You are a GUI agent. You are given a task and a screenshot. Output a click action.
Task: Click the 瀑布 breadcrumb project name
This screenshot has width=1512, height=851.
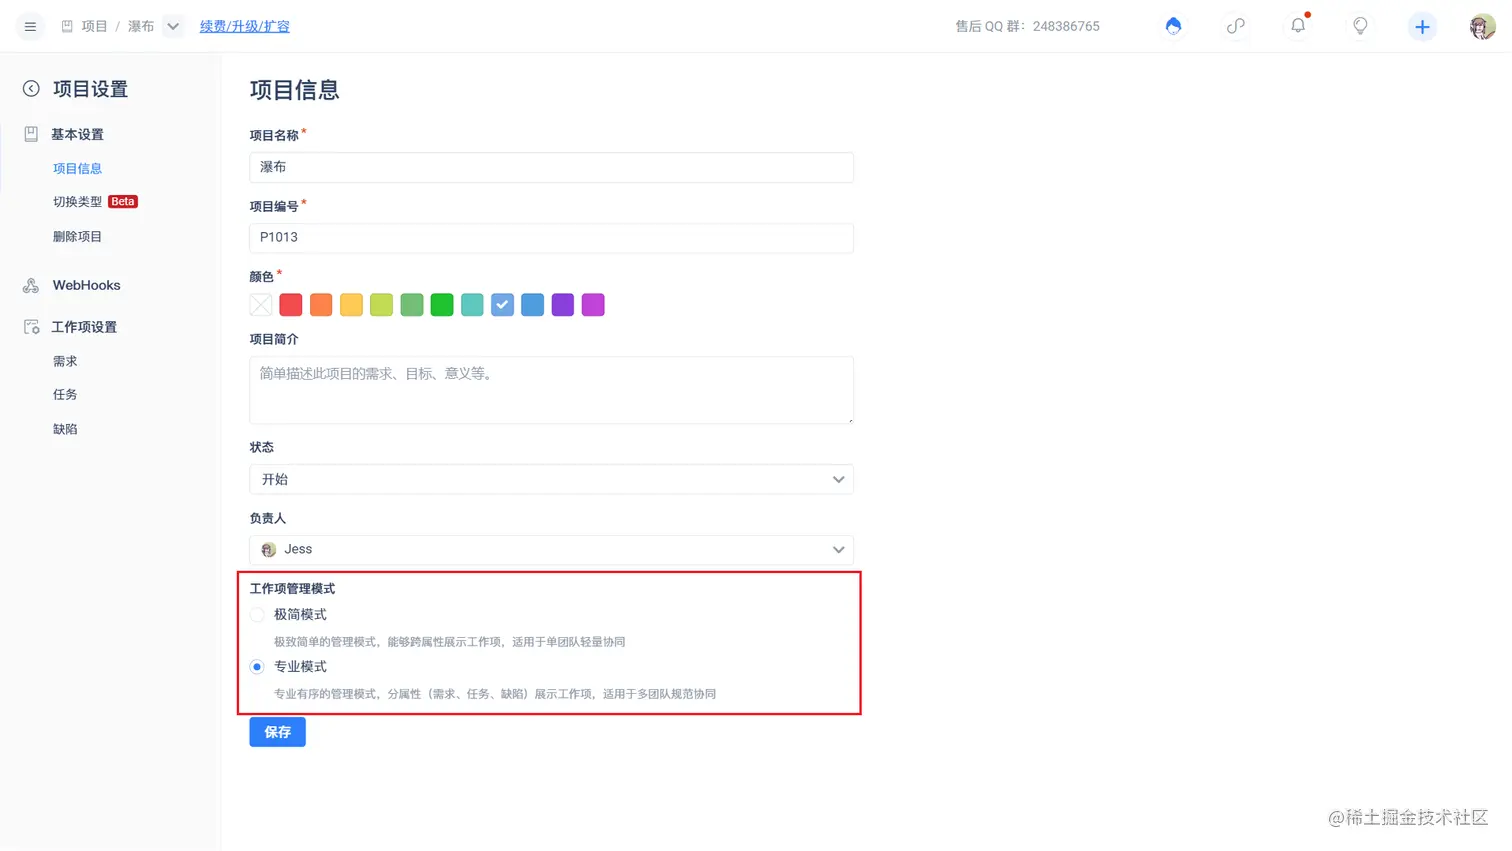141,26
